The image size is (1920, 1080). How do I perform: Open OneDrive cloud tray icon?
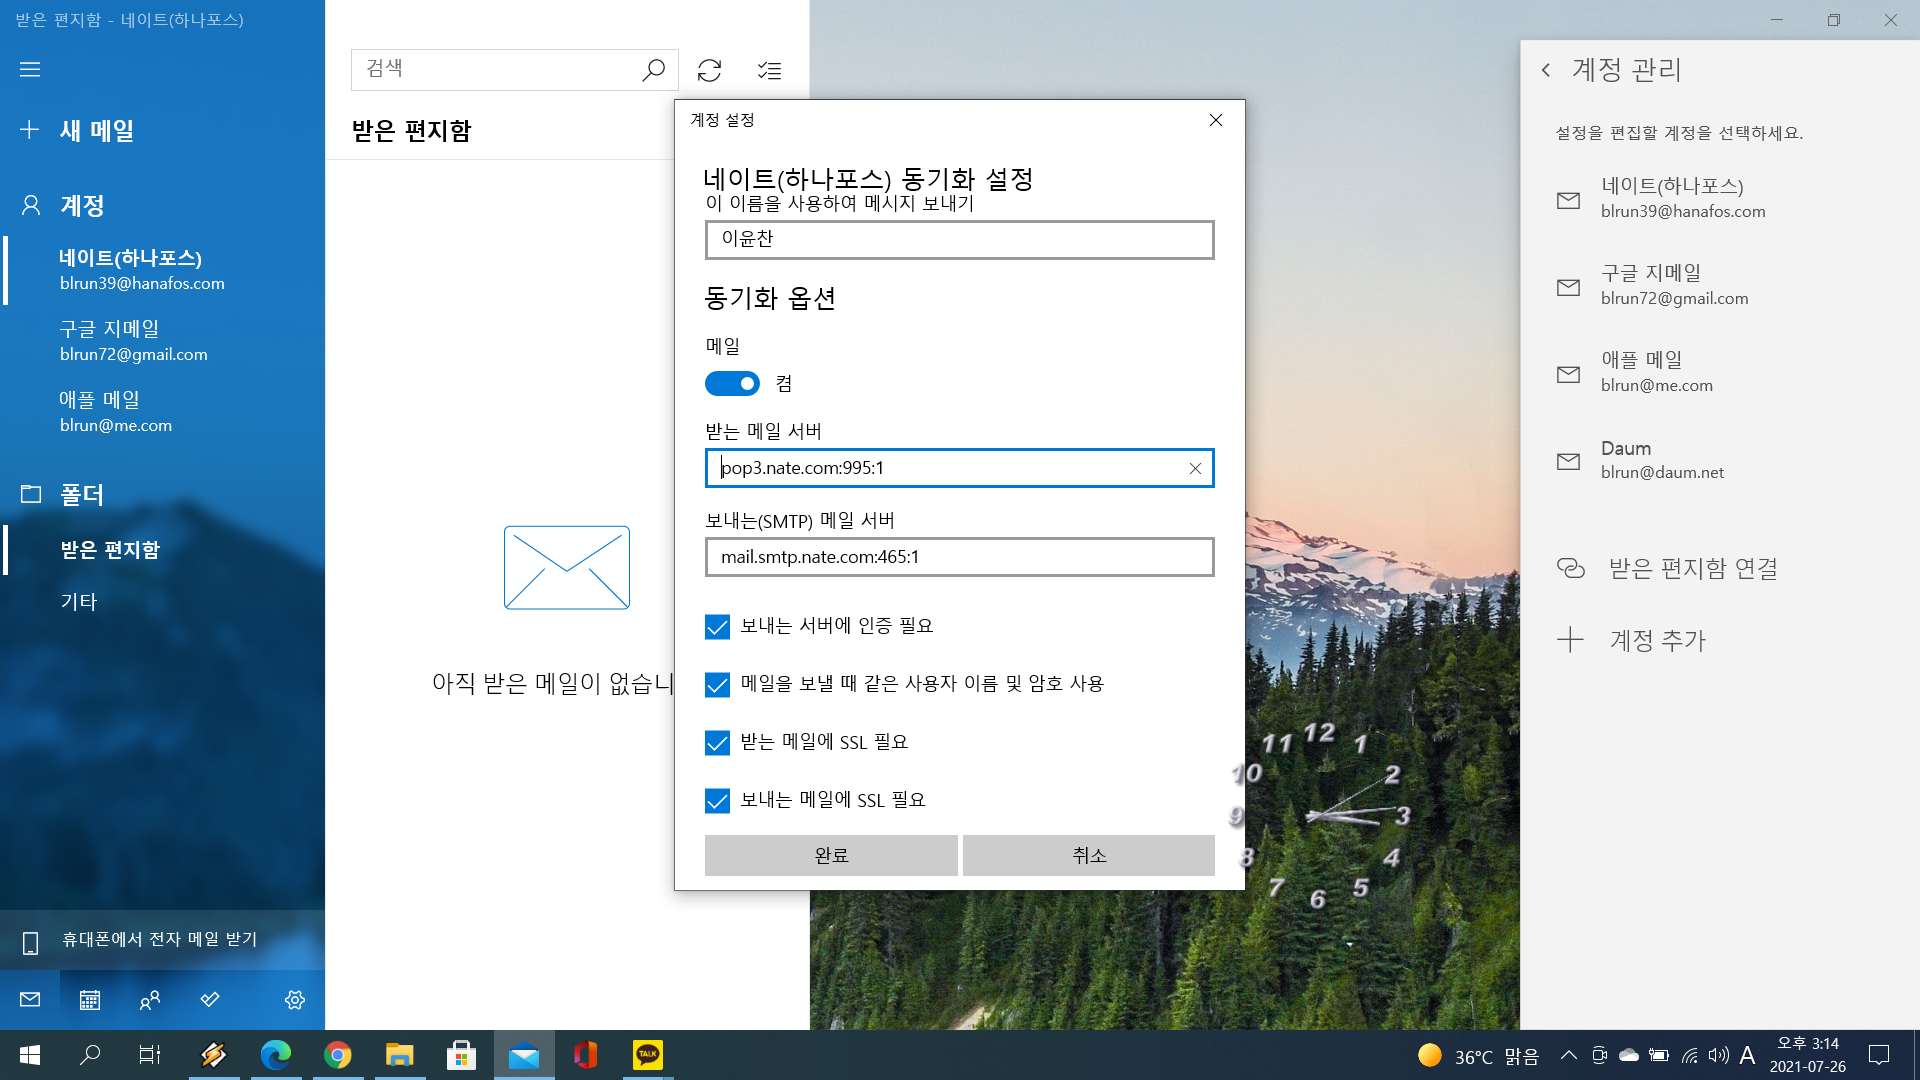click(1629, 1055)
